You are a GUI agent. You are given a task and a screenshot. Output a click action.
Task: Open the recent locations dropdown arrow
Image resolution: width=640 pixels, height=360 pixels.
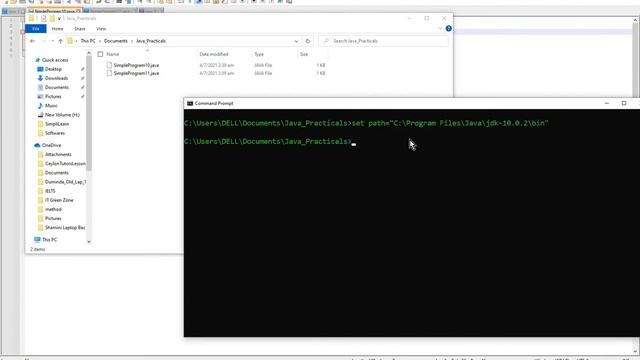click(52, 41)
